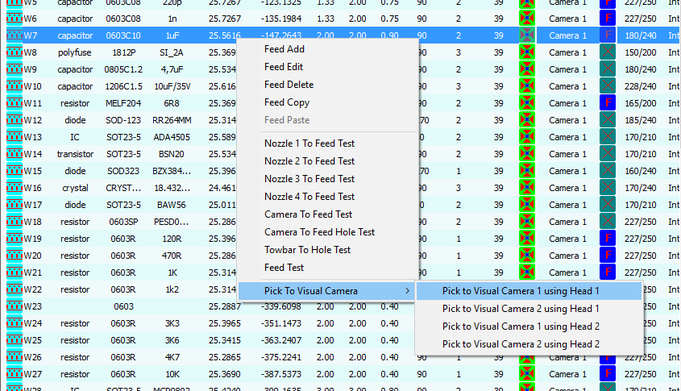Click the BAW56 value in row W17
This screenshot has height=391, width=681.
(x=172, y=205)
